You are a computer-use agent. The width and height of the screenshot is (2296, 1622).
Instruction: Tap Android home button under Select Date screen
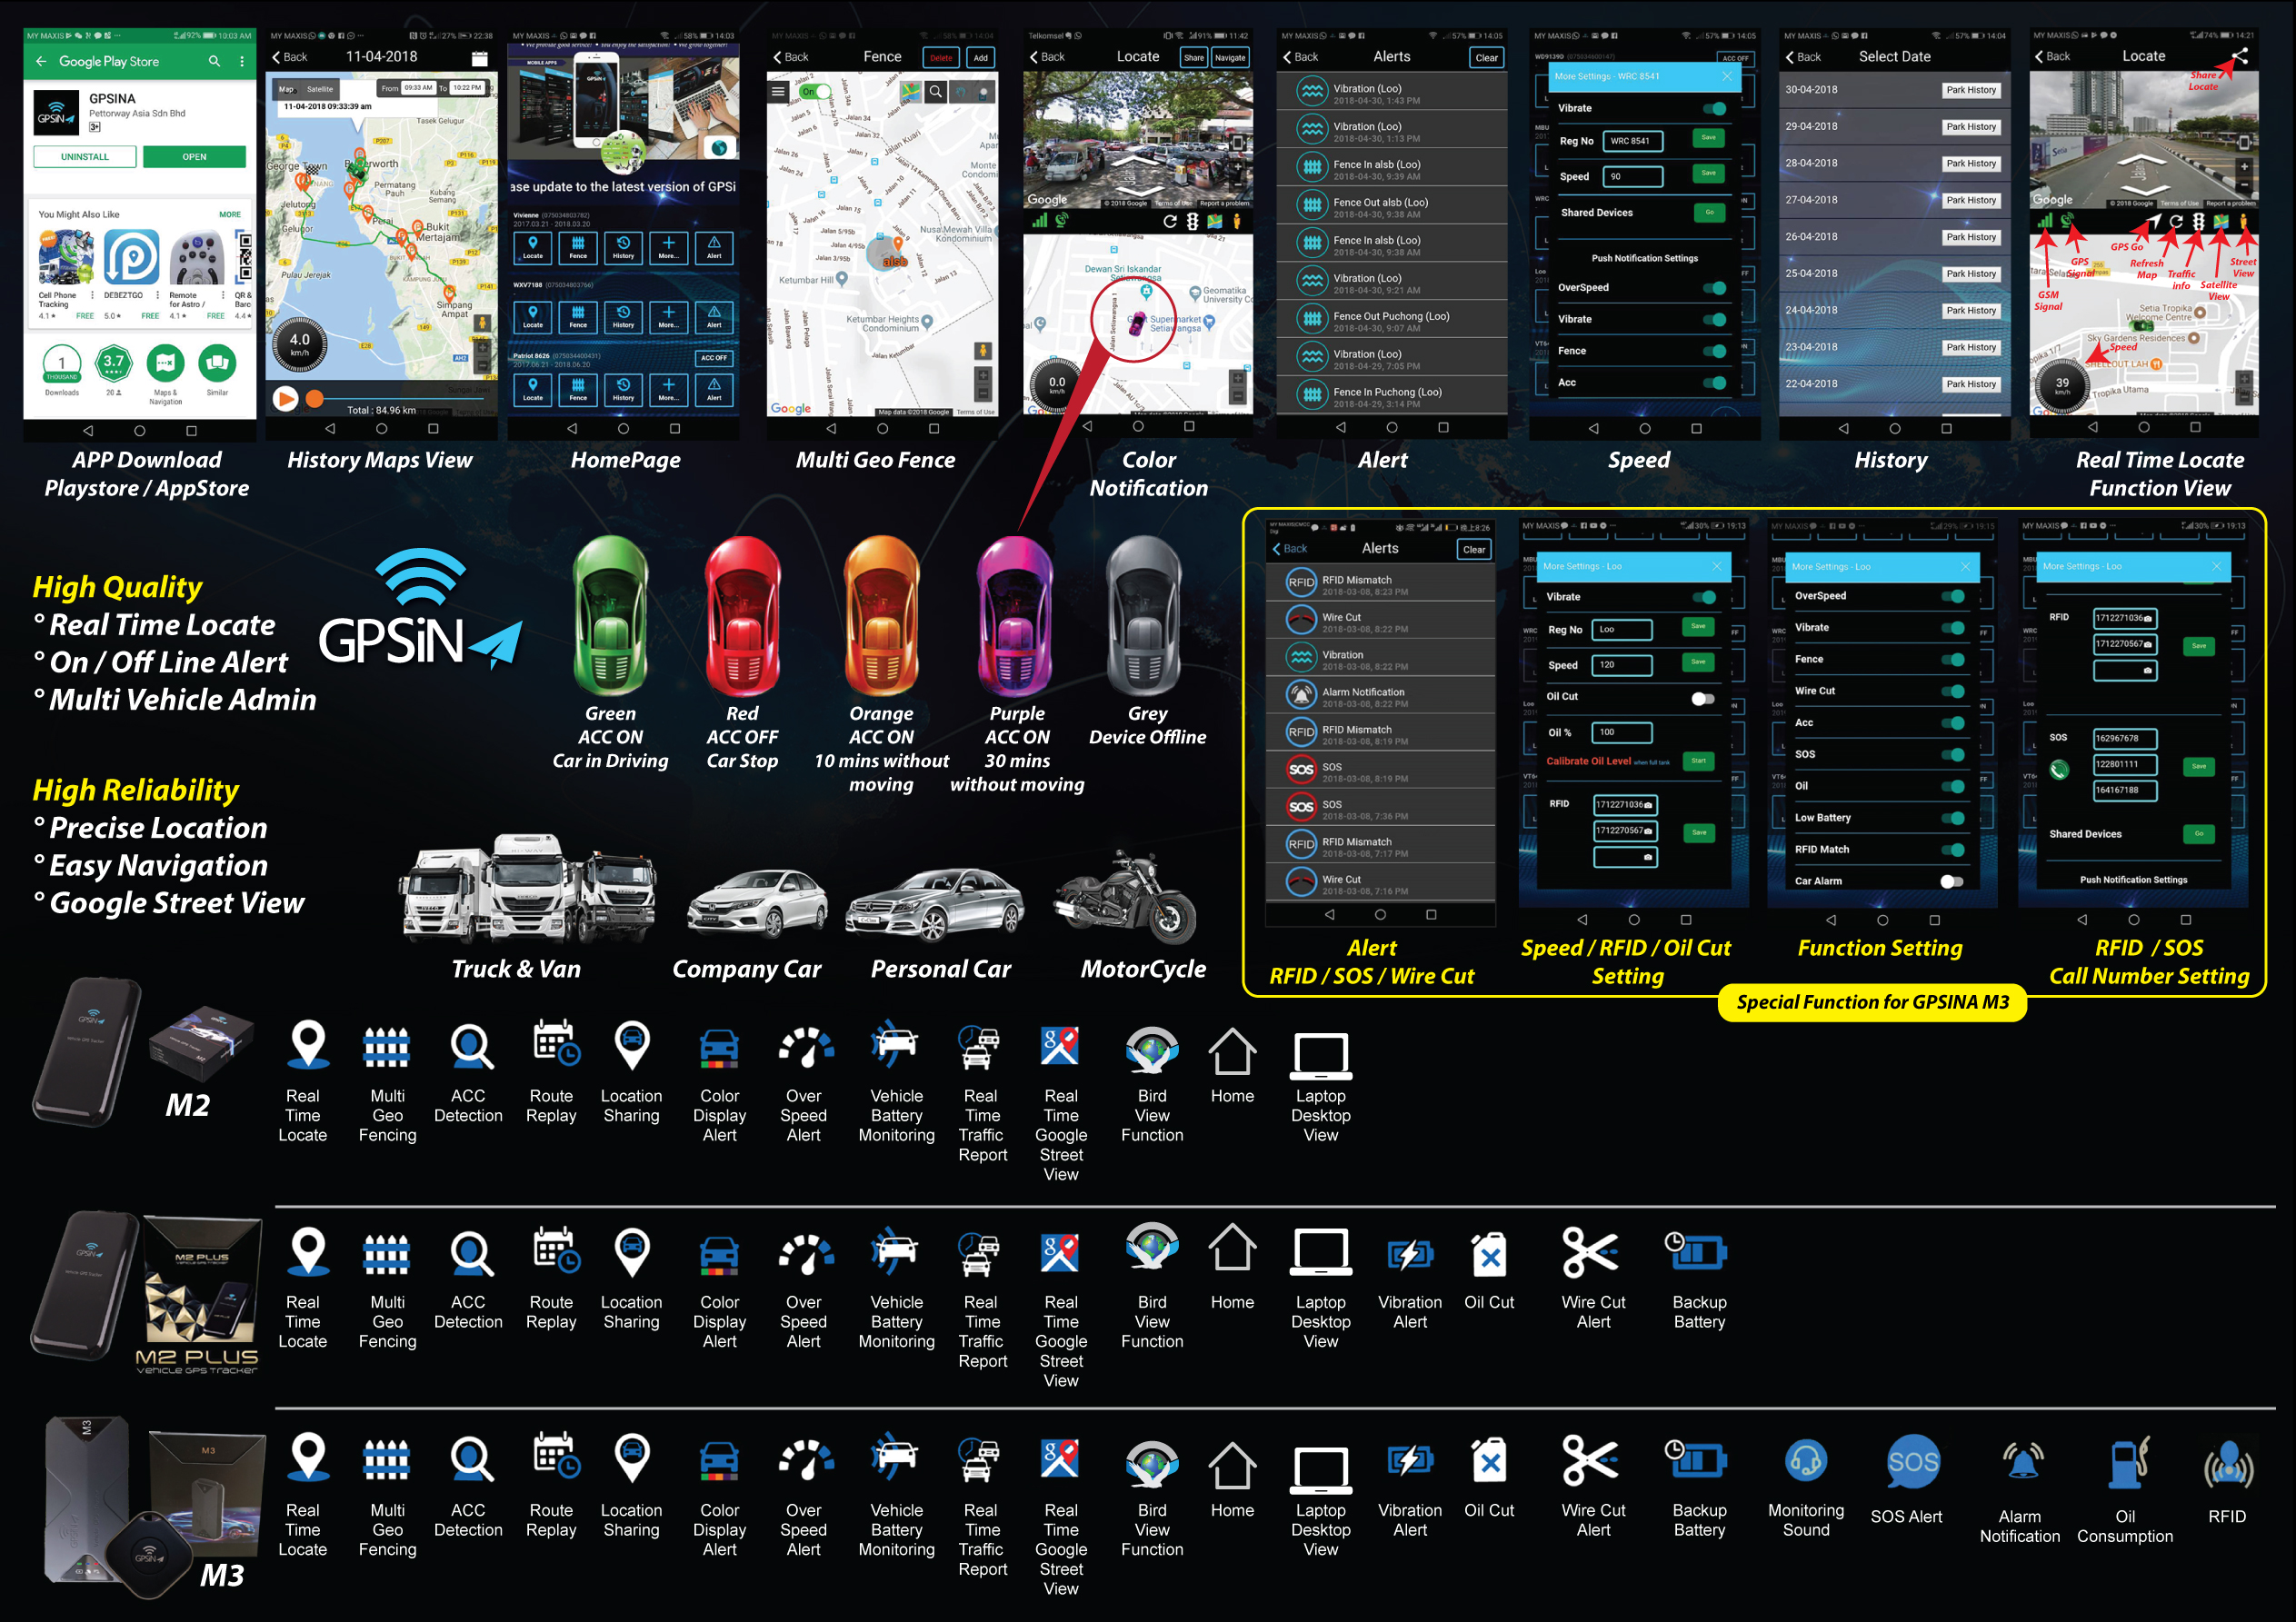tap(1894, 428)
